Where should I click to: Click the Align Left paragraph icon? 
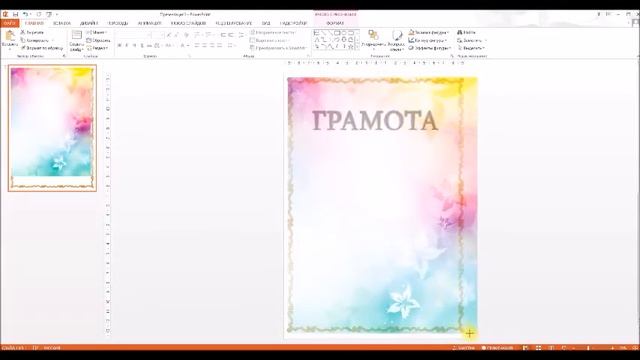click(x=197, y=45)
